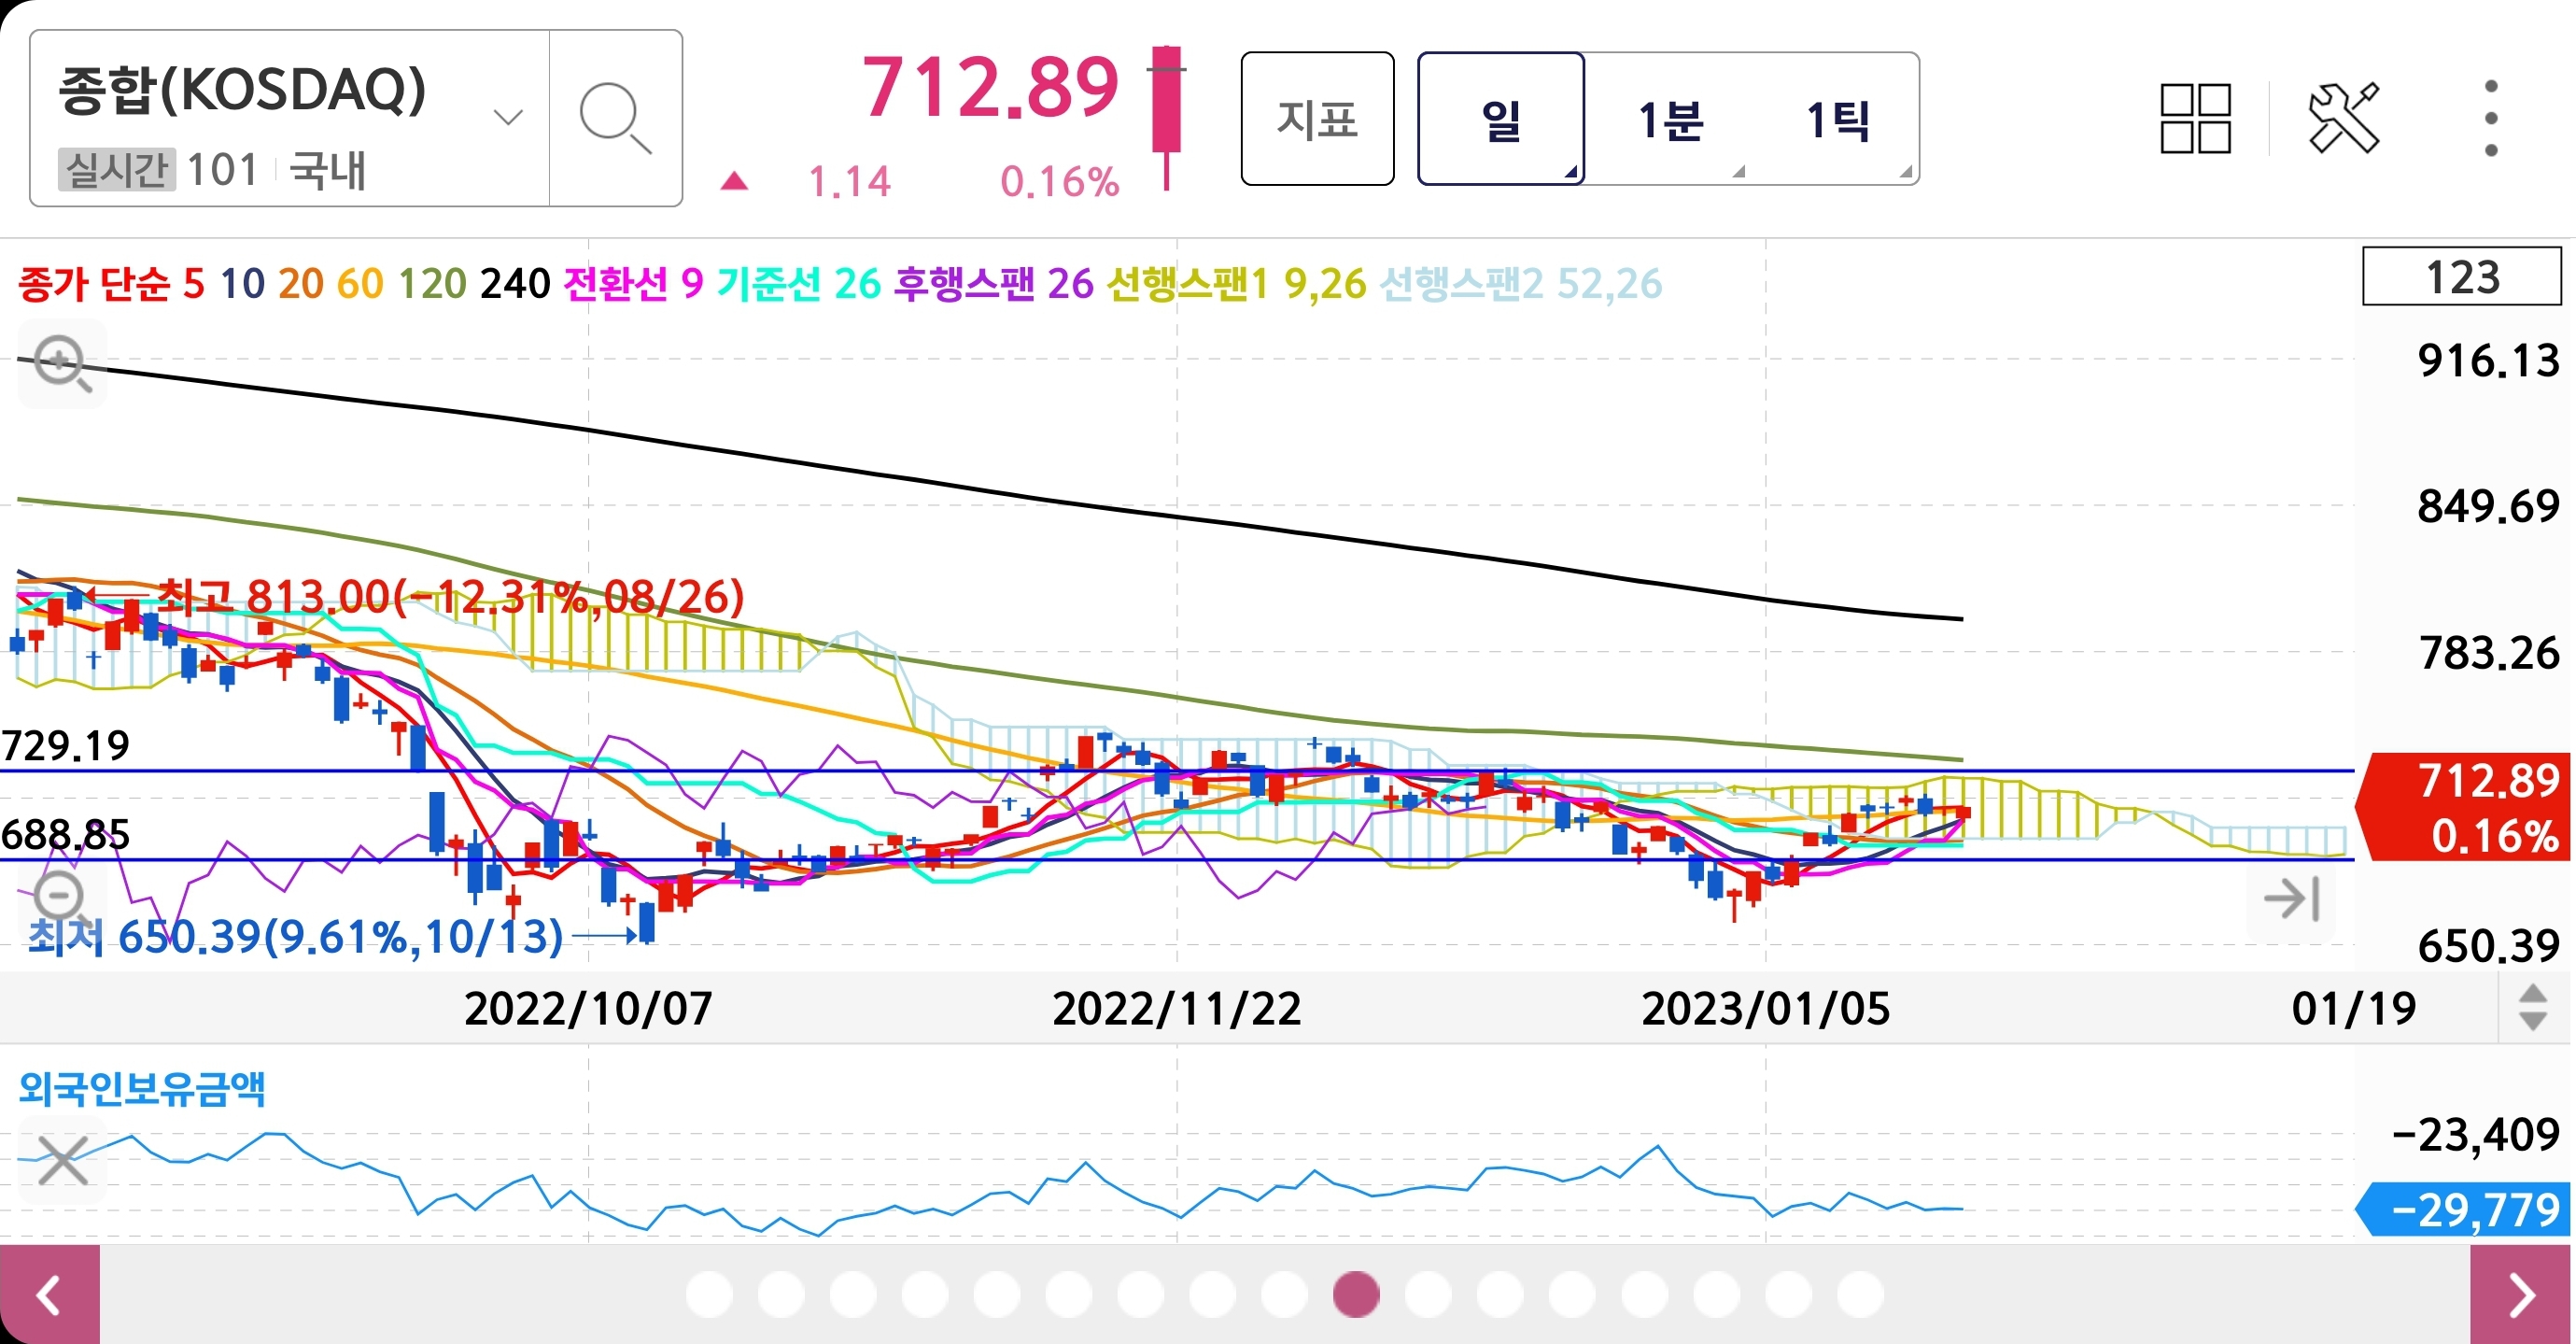Close the 외국인보유금액 indicator panel
The height and width of the screenshot is (1344, 2576).
[x=62, y=1160]
